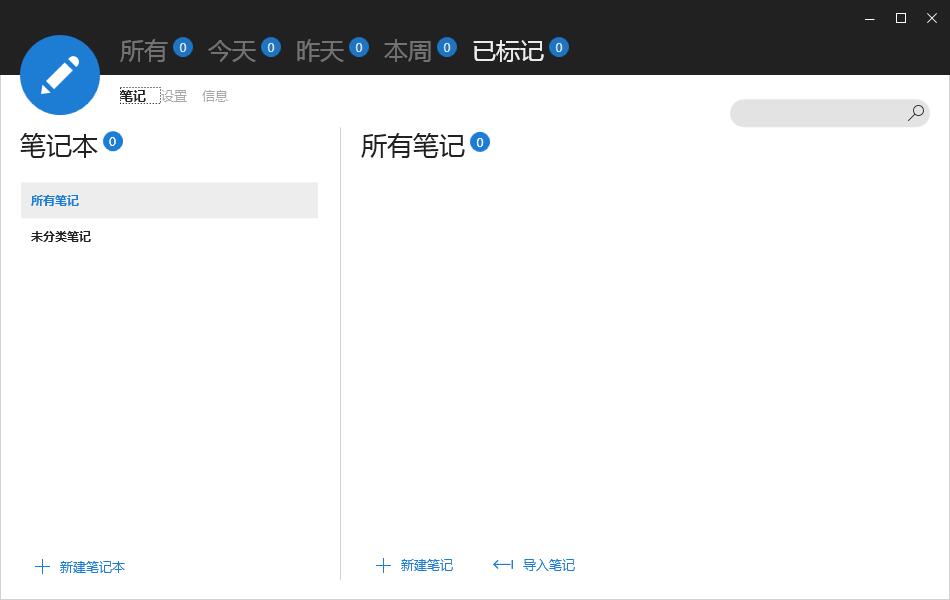Click the count badge next to 本周 tab
This screenshot has width=950, height=600.
(x=447, y=47)
